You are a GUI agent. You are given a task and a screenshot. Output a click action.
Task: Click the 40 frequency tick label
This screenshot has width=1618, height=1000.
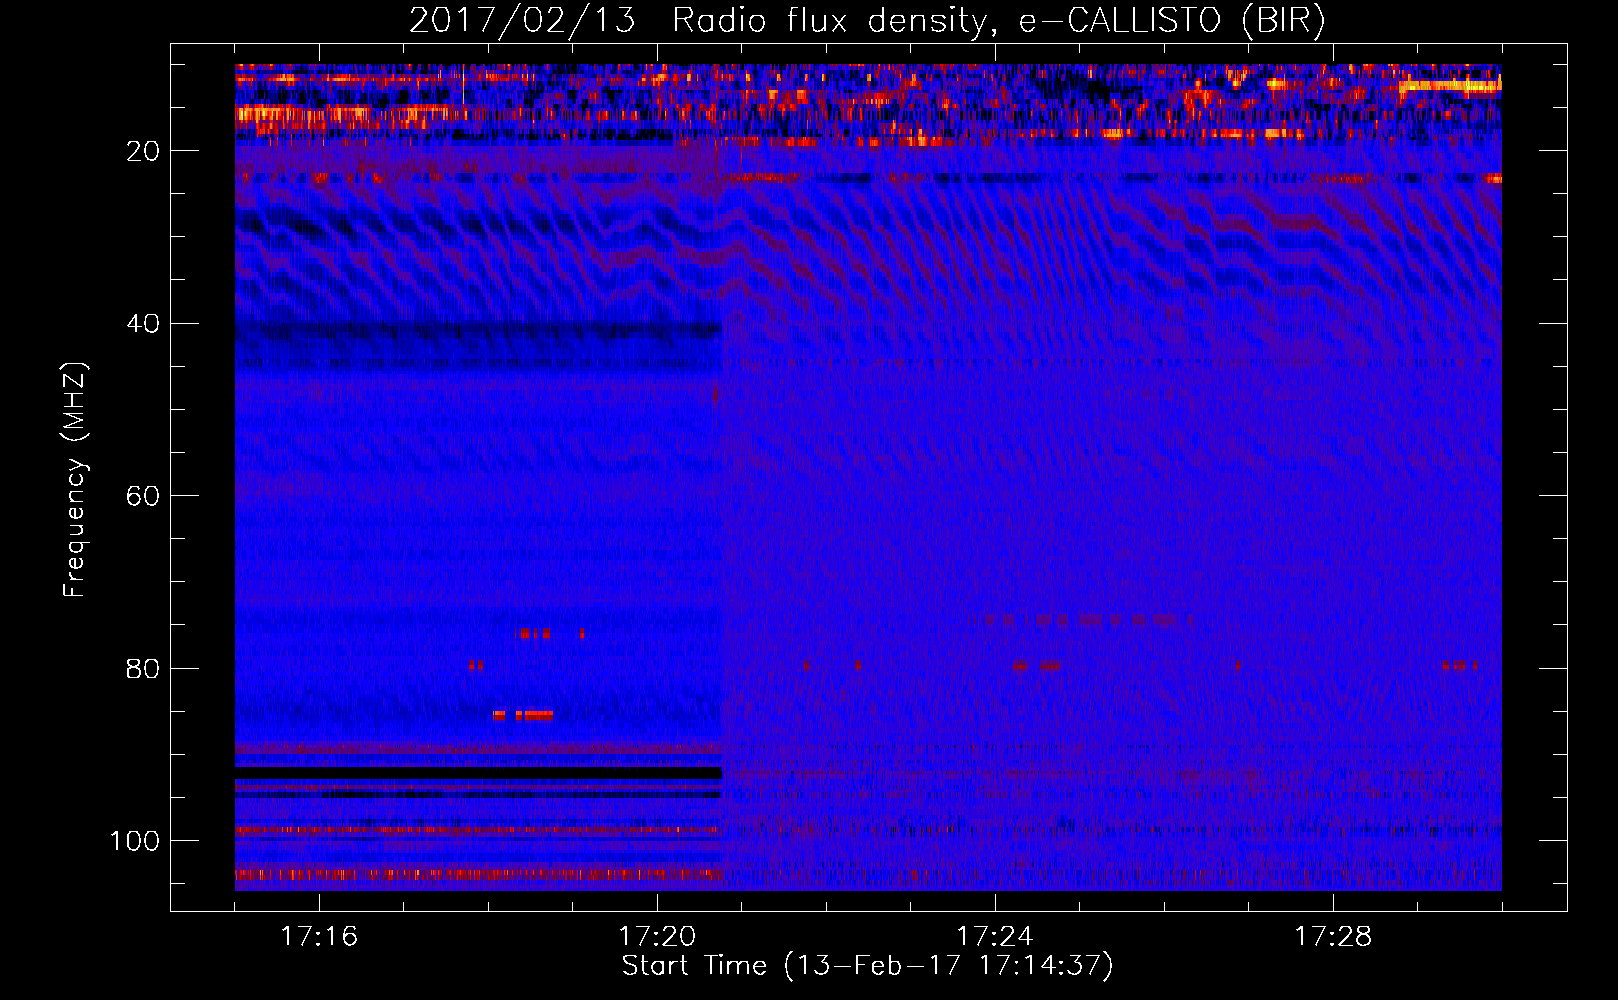143,324
